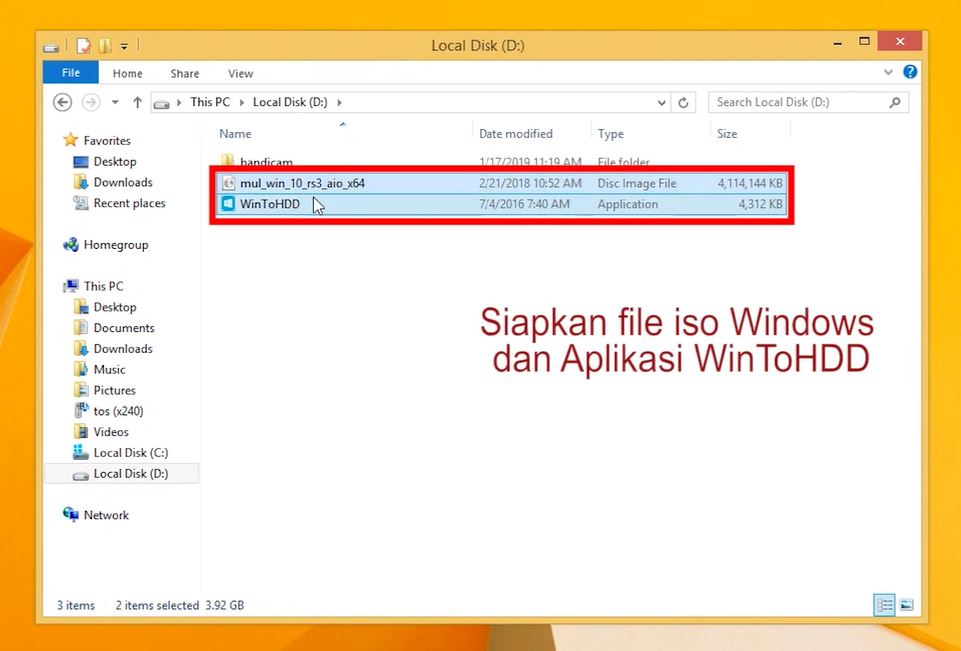961x651 pixels.
Task: Expand the arrow after This PC breadcrumb
Action: [241, 102]
